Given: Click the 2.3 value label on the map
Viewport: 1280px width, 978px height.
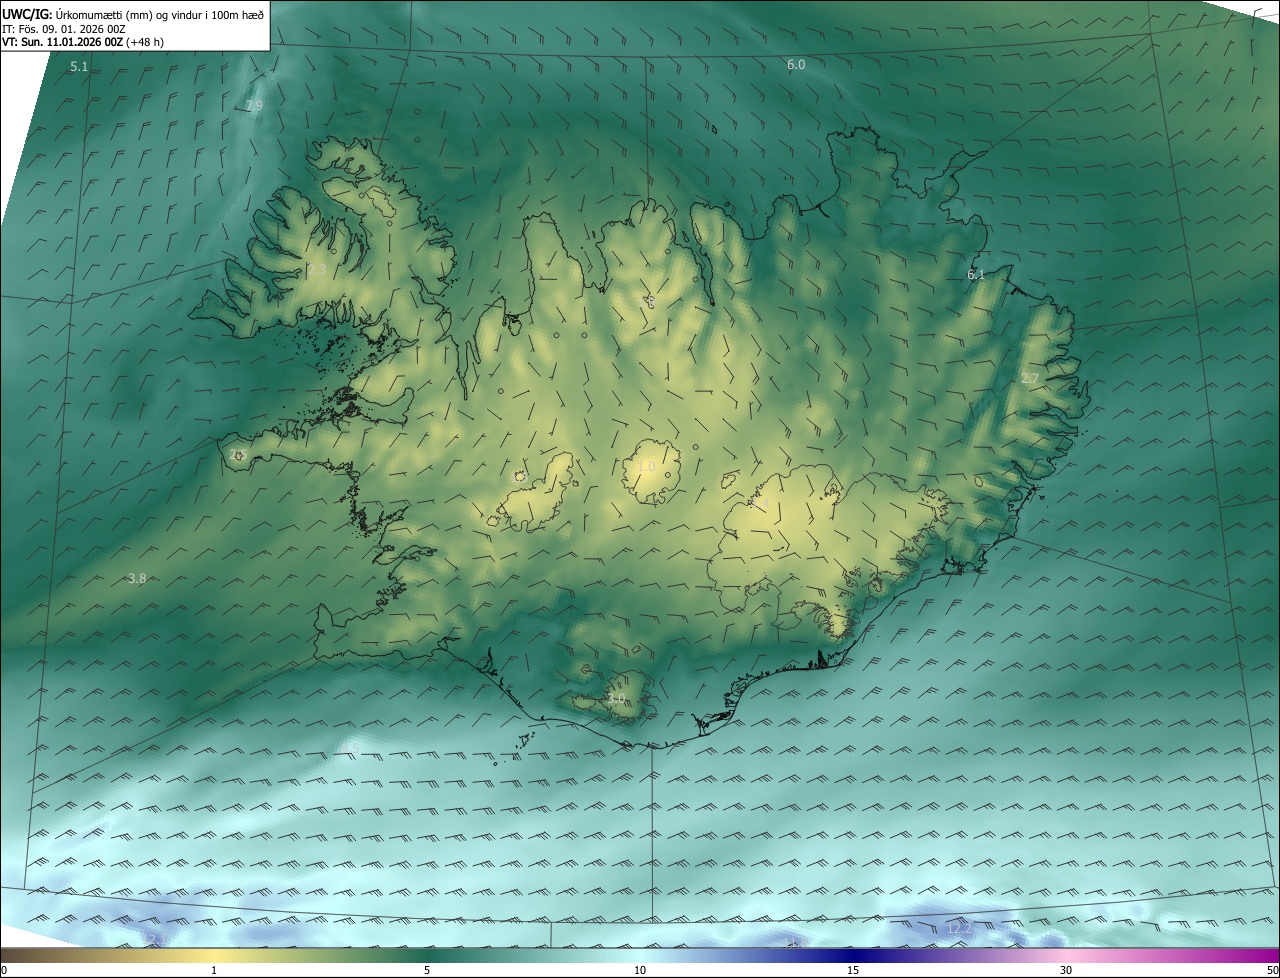Looking at the screenshot, I should (317, 270).
